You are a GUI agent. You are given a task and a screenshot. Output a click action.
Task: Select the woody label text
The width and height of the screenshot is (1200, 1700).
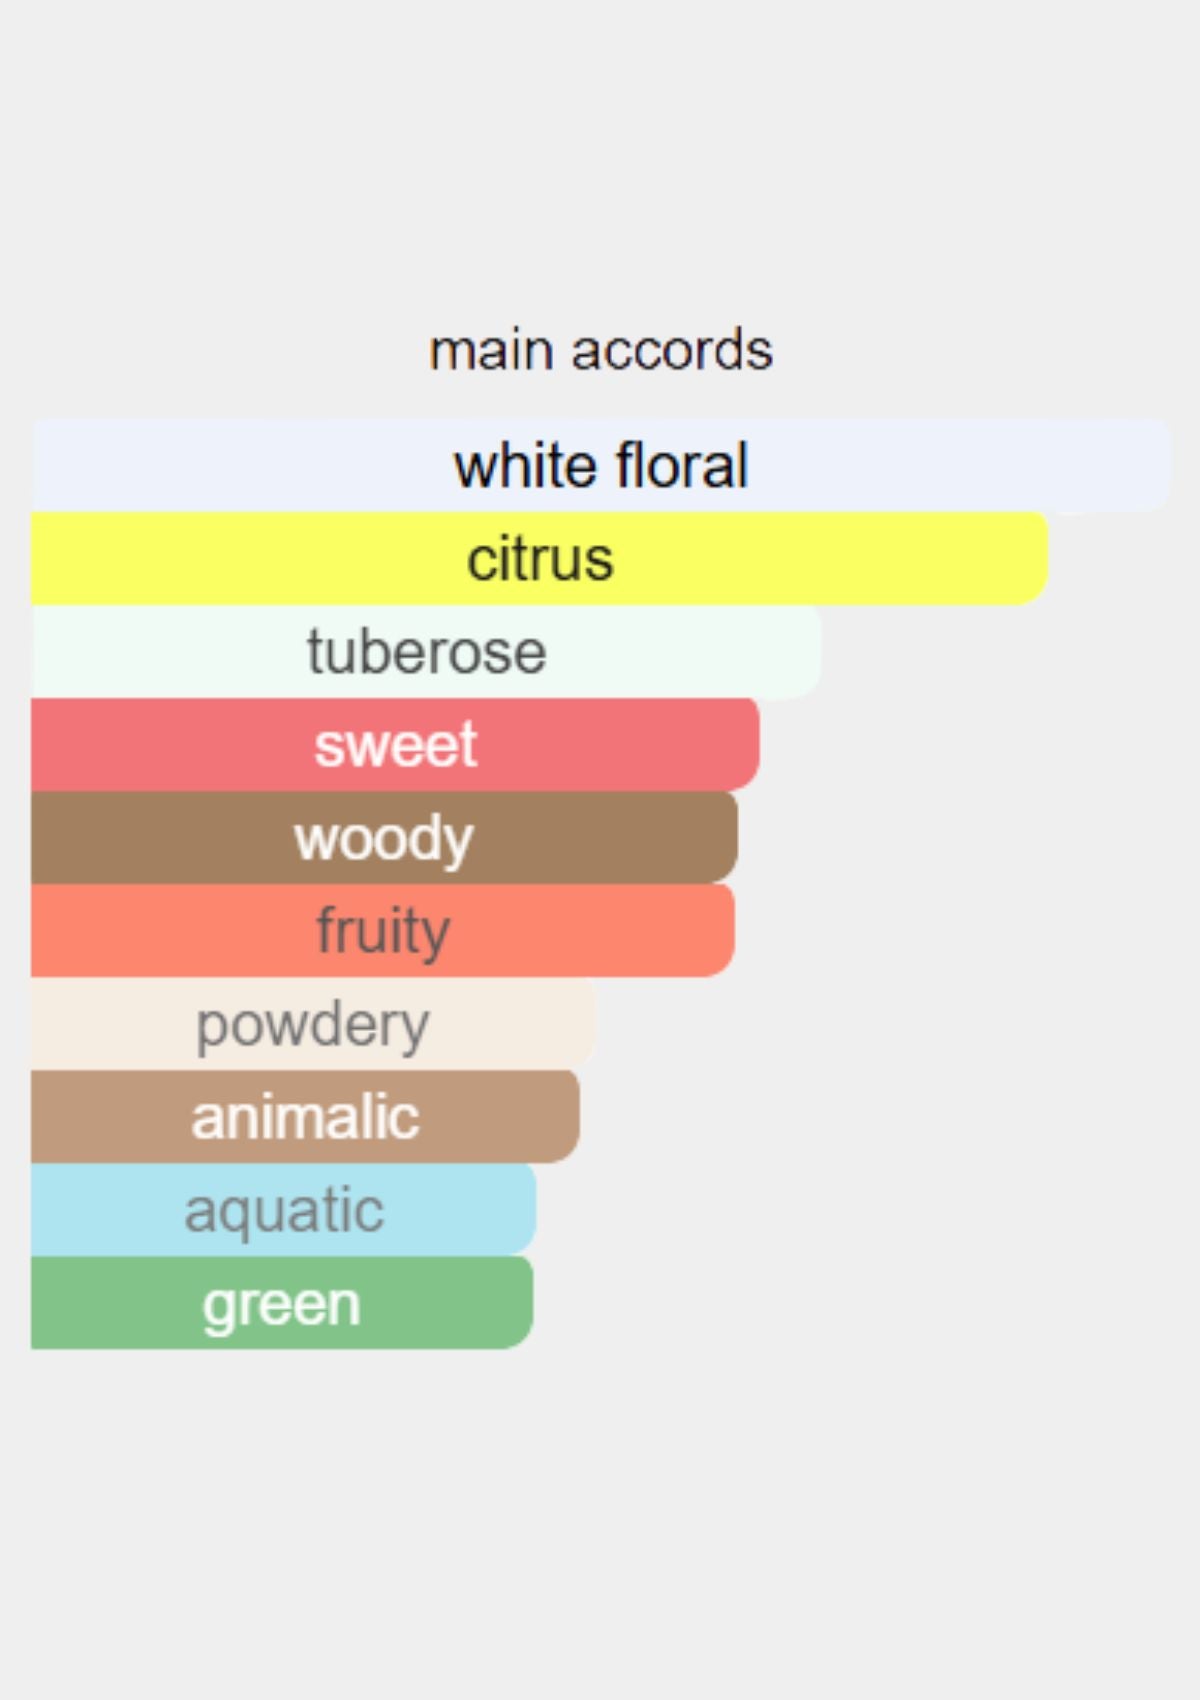tap(384, 840)
